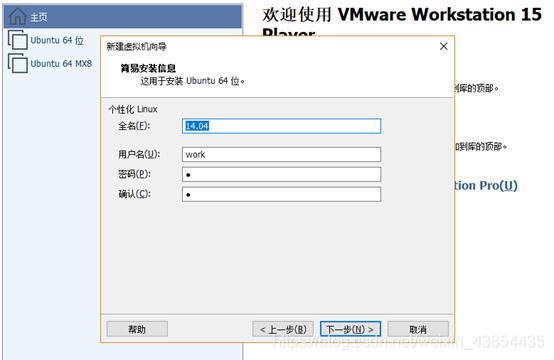Select the Ubuntu 64 MX8 virtual machine
Image resolution: width=554 pixels, height=360 pixels.
(x=61, y=64)
